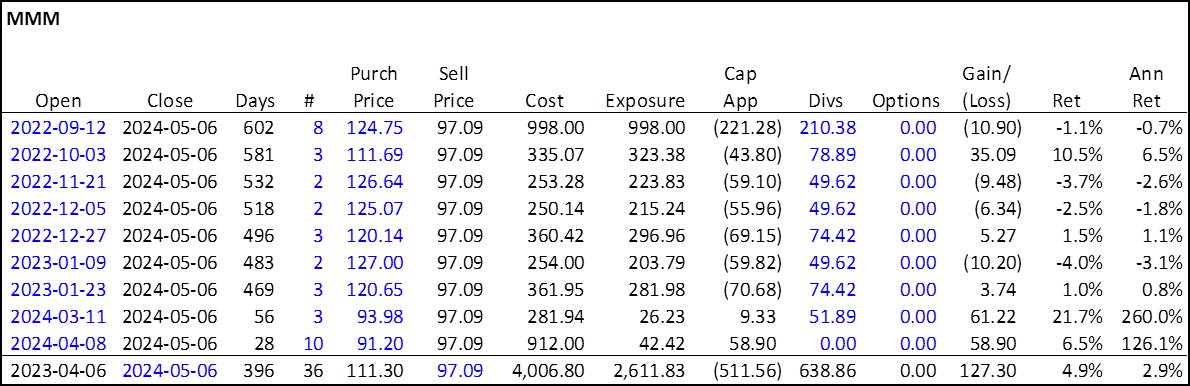
Task: Select the Exposure column header
Action: (645, 101)
